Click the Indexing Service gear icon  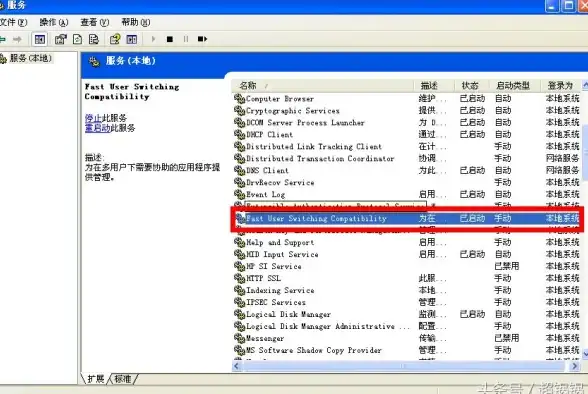click(x=239, y=291)
